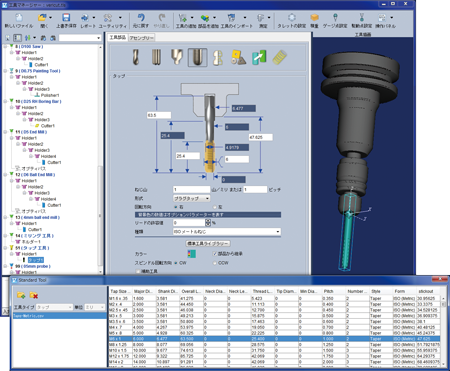This screenshot has height=371, width=450.
Task: Select the countersink cutter type icon
Action: [x=177, y=57]
